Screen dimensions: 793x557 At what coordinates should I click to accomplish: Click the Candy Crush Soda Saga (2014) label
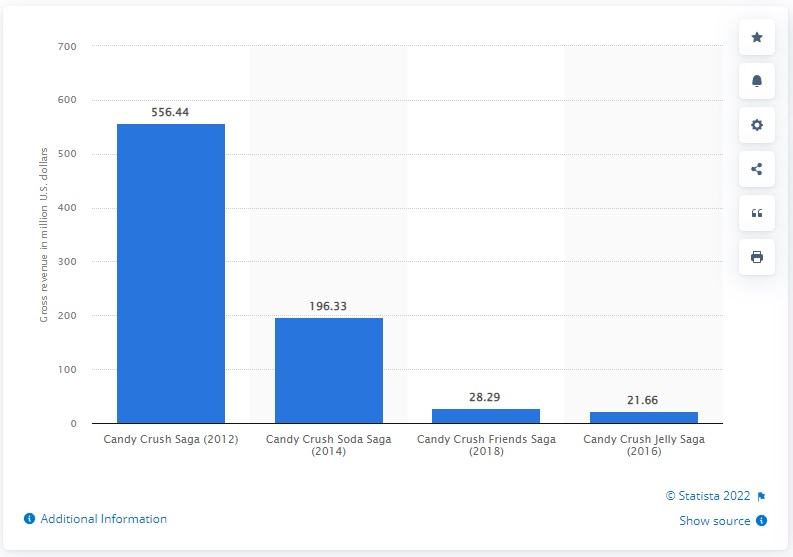pyautogui.click(x=329, y=445)
